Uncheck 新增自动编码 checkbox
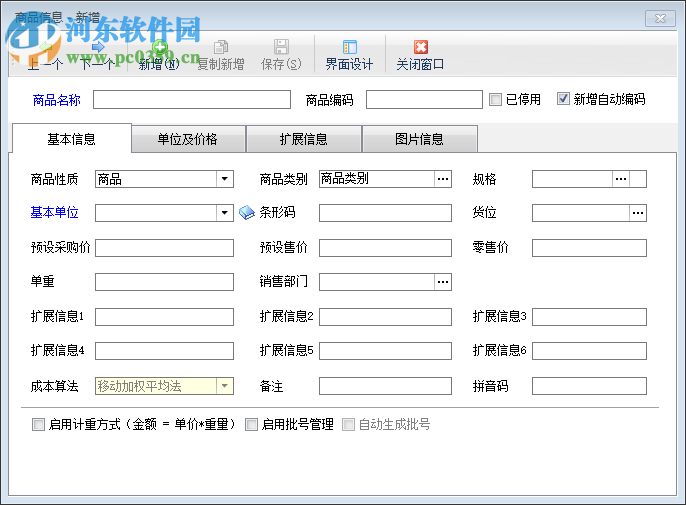Image resolution: width=686 pixels, height=505 pixels. (x=563, y=99)
